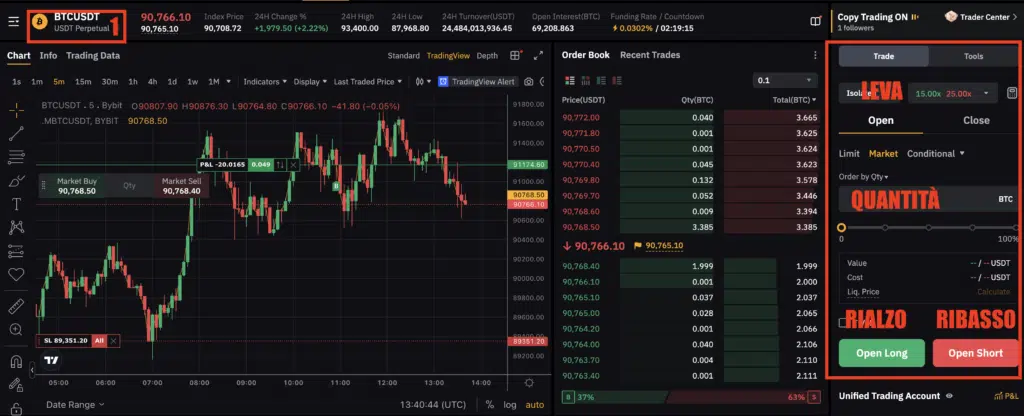This screenshot has height=416, width=1024.
Task: Open the Total(BTC) column dropdown
Action: click(793, 100)
